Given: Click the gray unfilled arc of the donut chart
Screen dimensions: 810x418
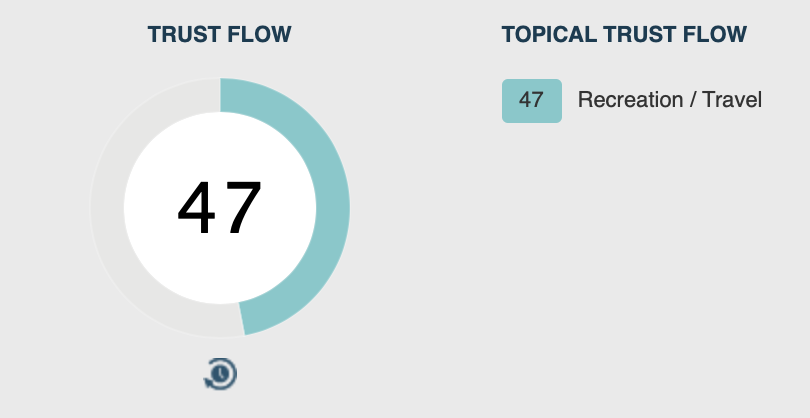Looking at the screenshot, I should pyautogui.click(x=107, y=207).
